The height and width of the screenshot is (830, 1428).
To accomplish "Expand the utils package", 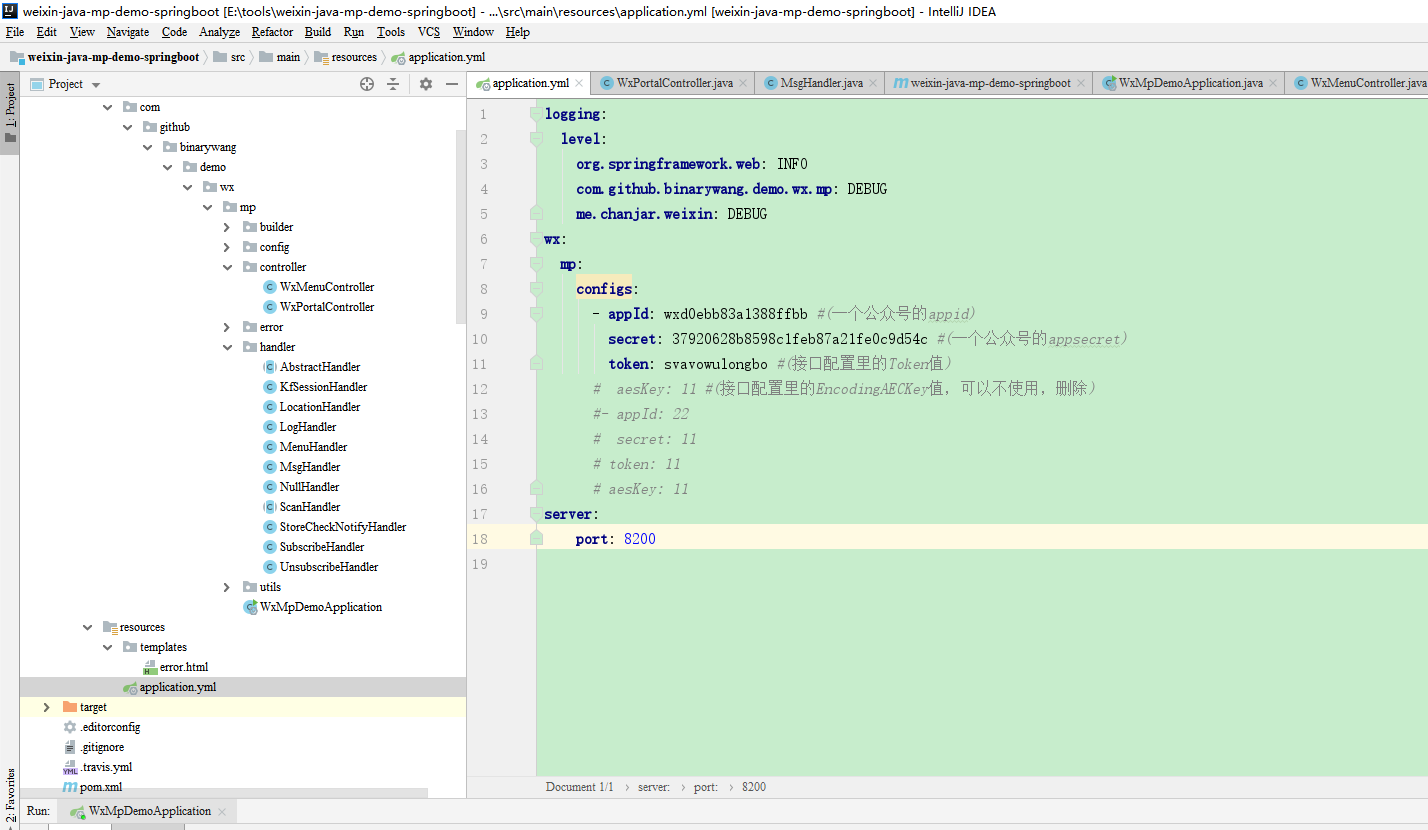I will click(227, 587).
